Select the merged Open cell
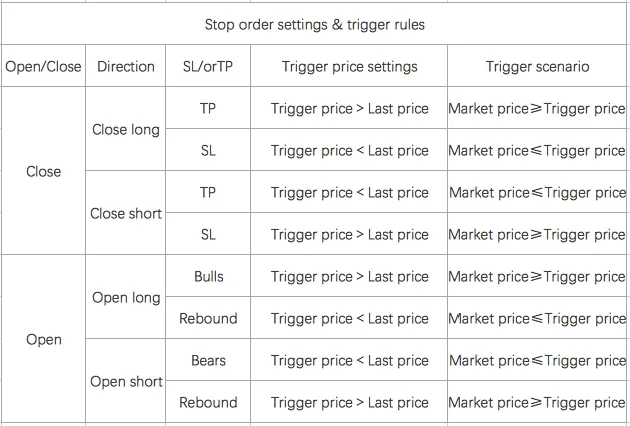630x426 pixels. tap(44, 340)
